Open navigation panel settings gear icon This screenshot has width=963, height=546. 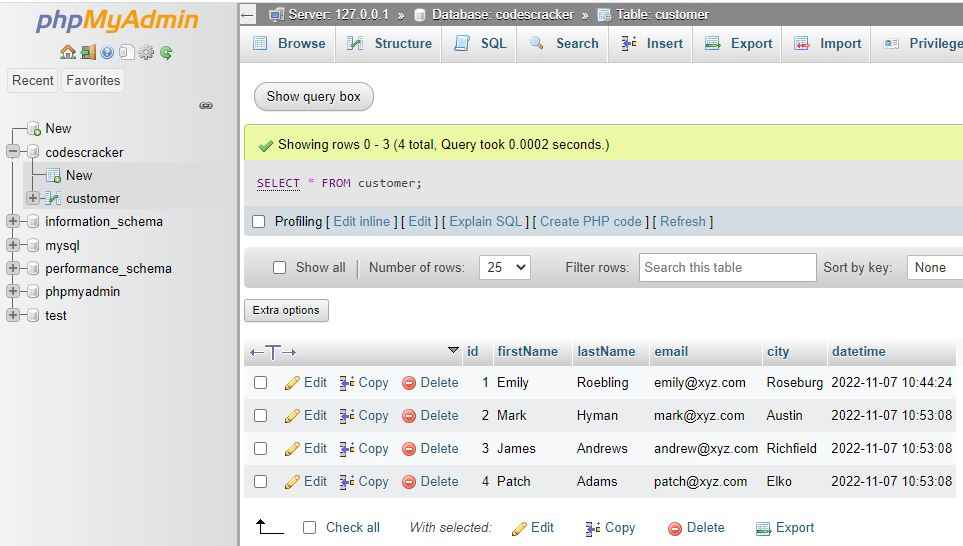point(146,53)
